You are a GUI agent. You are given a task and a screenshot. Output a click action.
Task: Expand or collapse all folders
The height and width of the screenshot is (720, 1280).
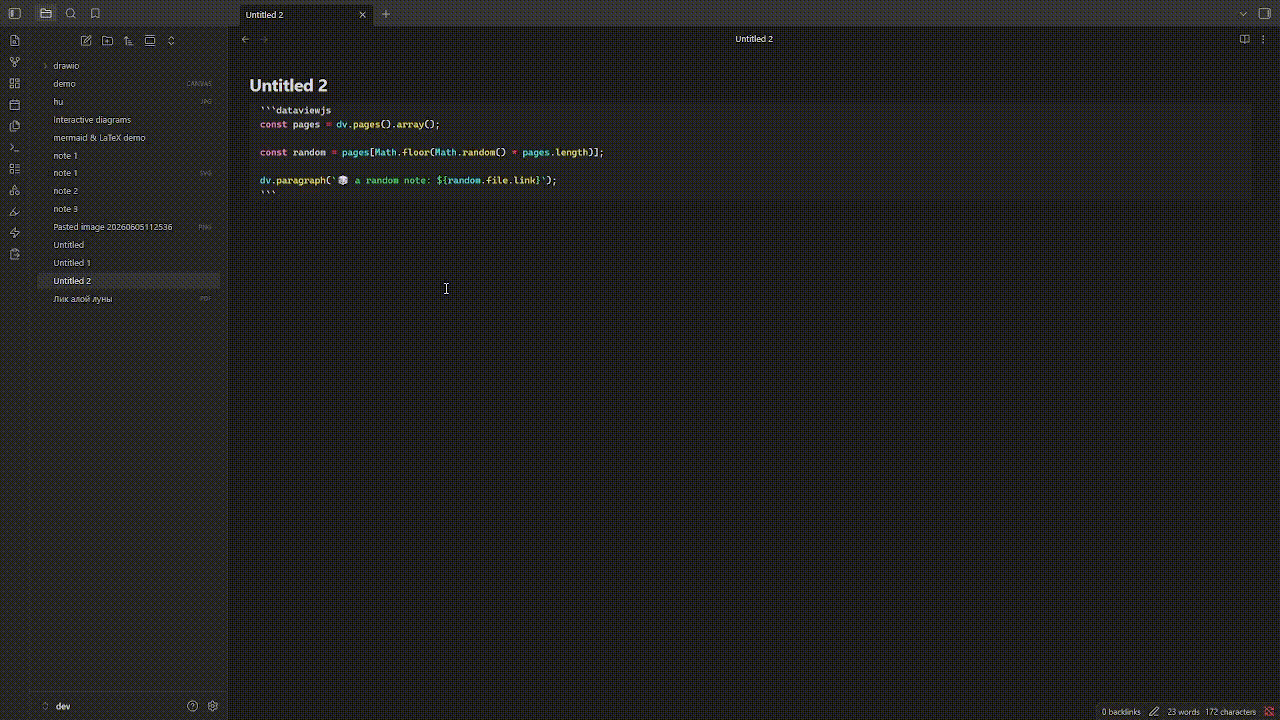pos(171,41)
